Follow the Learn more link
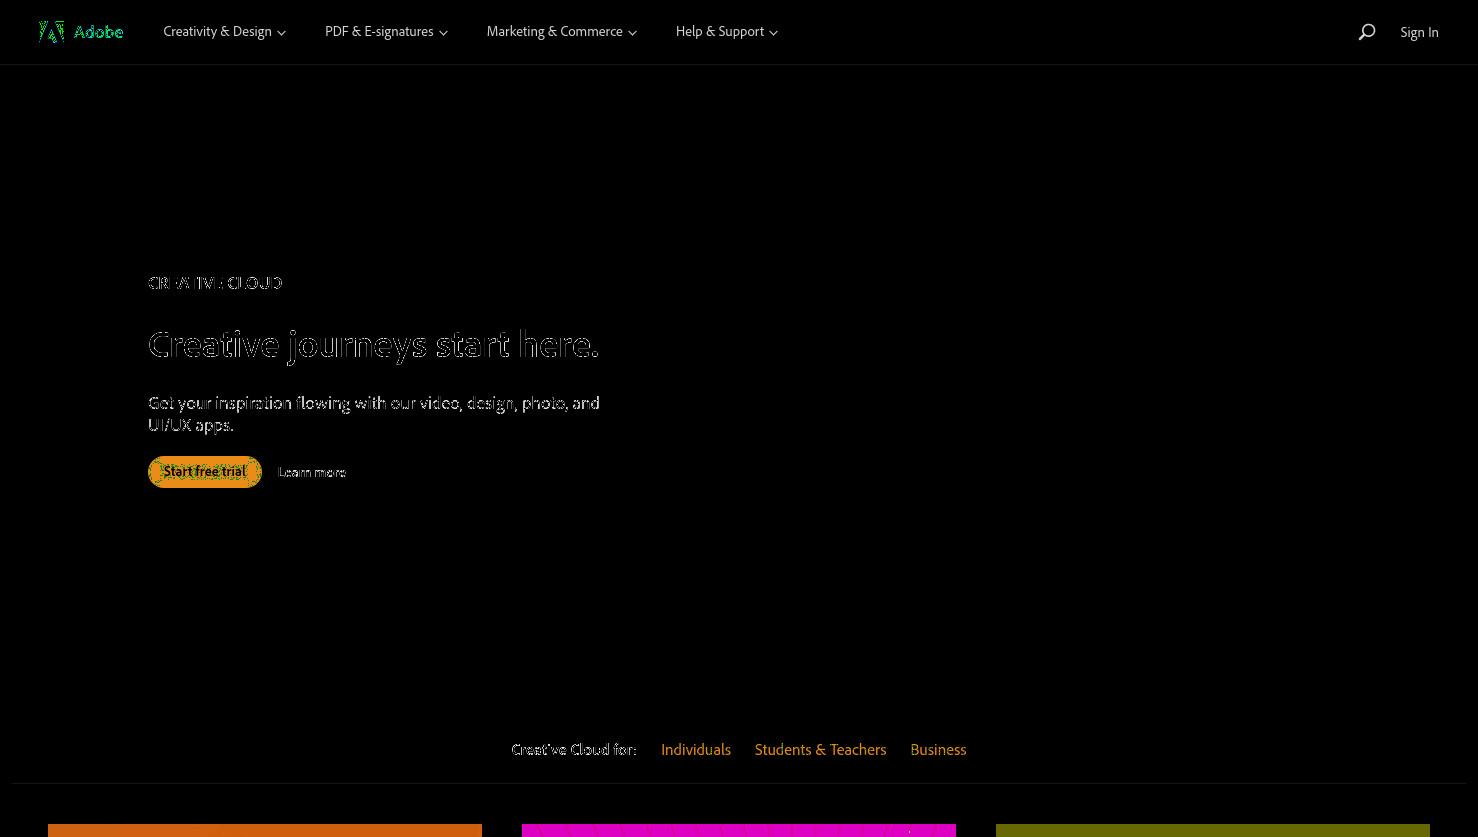This screenshot has width=1478, height=837. coord(312,472)
